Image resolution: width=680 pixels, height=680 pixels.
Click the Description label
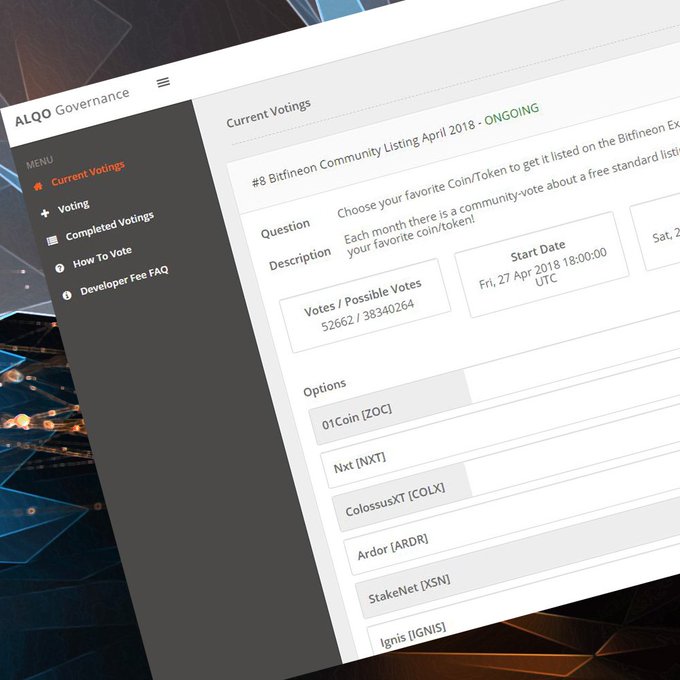coord(300,258)
